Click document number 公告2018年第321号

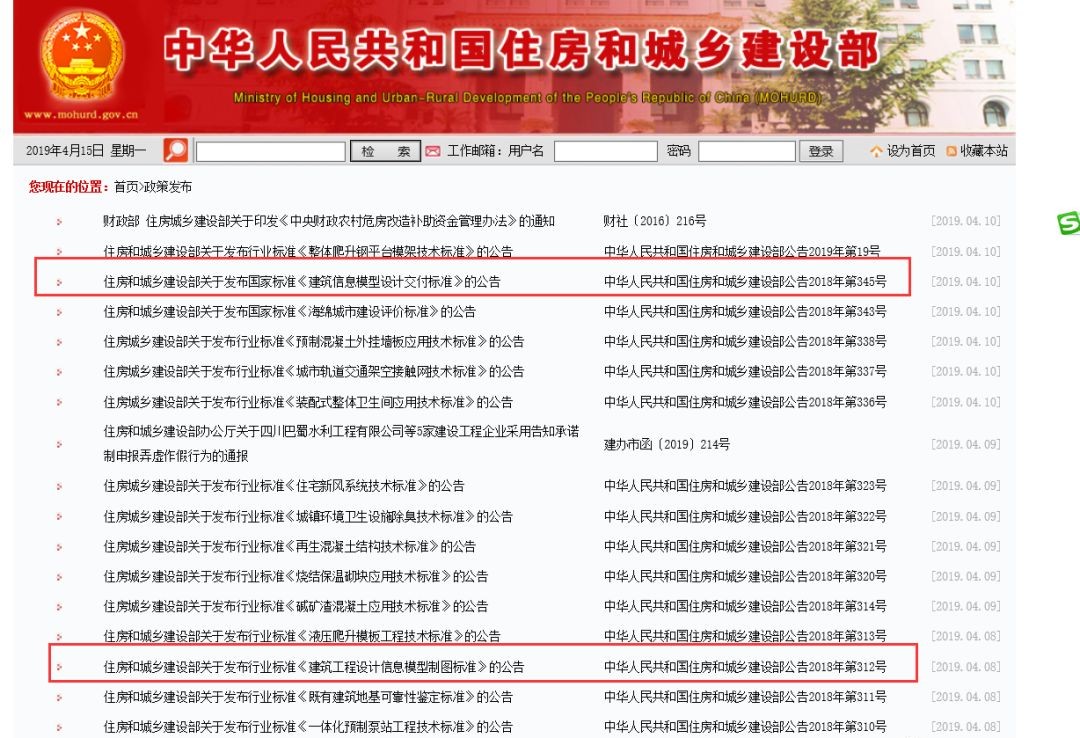coord(745,546)
